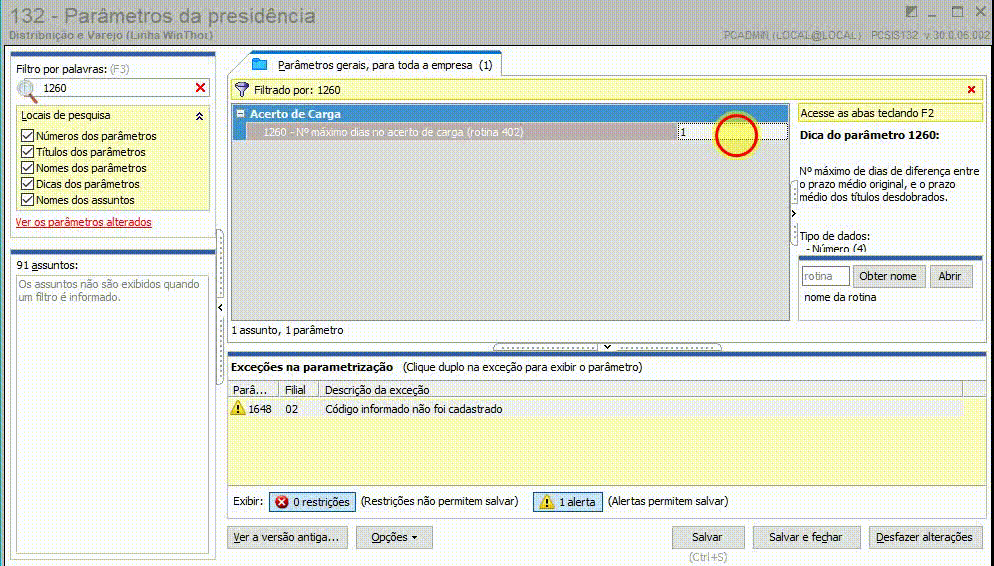The image size is (994, 566).
Task: Open 'Ver os parâmetros alterados' link
Action: [x=84, y=222]
